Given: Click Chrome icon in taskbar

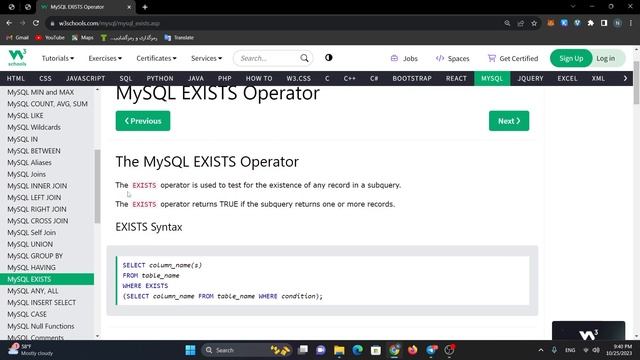Looking at the screenshot, I should point(394,350).
